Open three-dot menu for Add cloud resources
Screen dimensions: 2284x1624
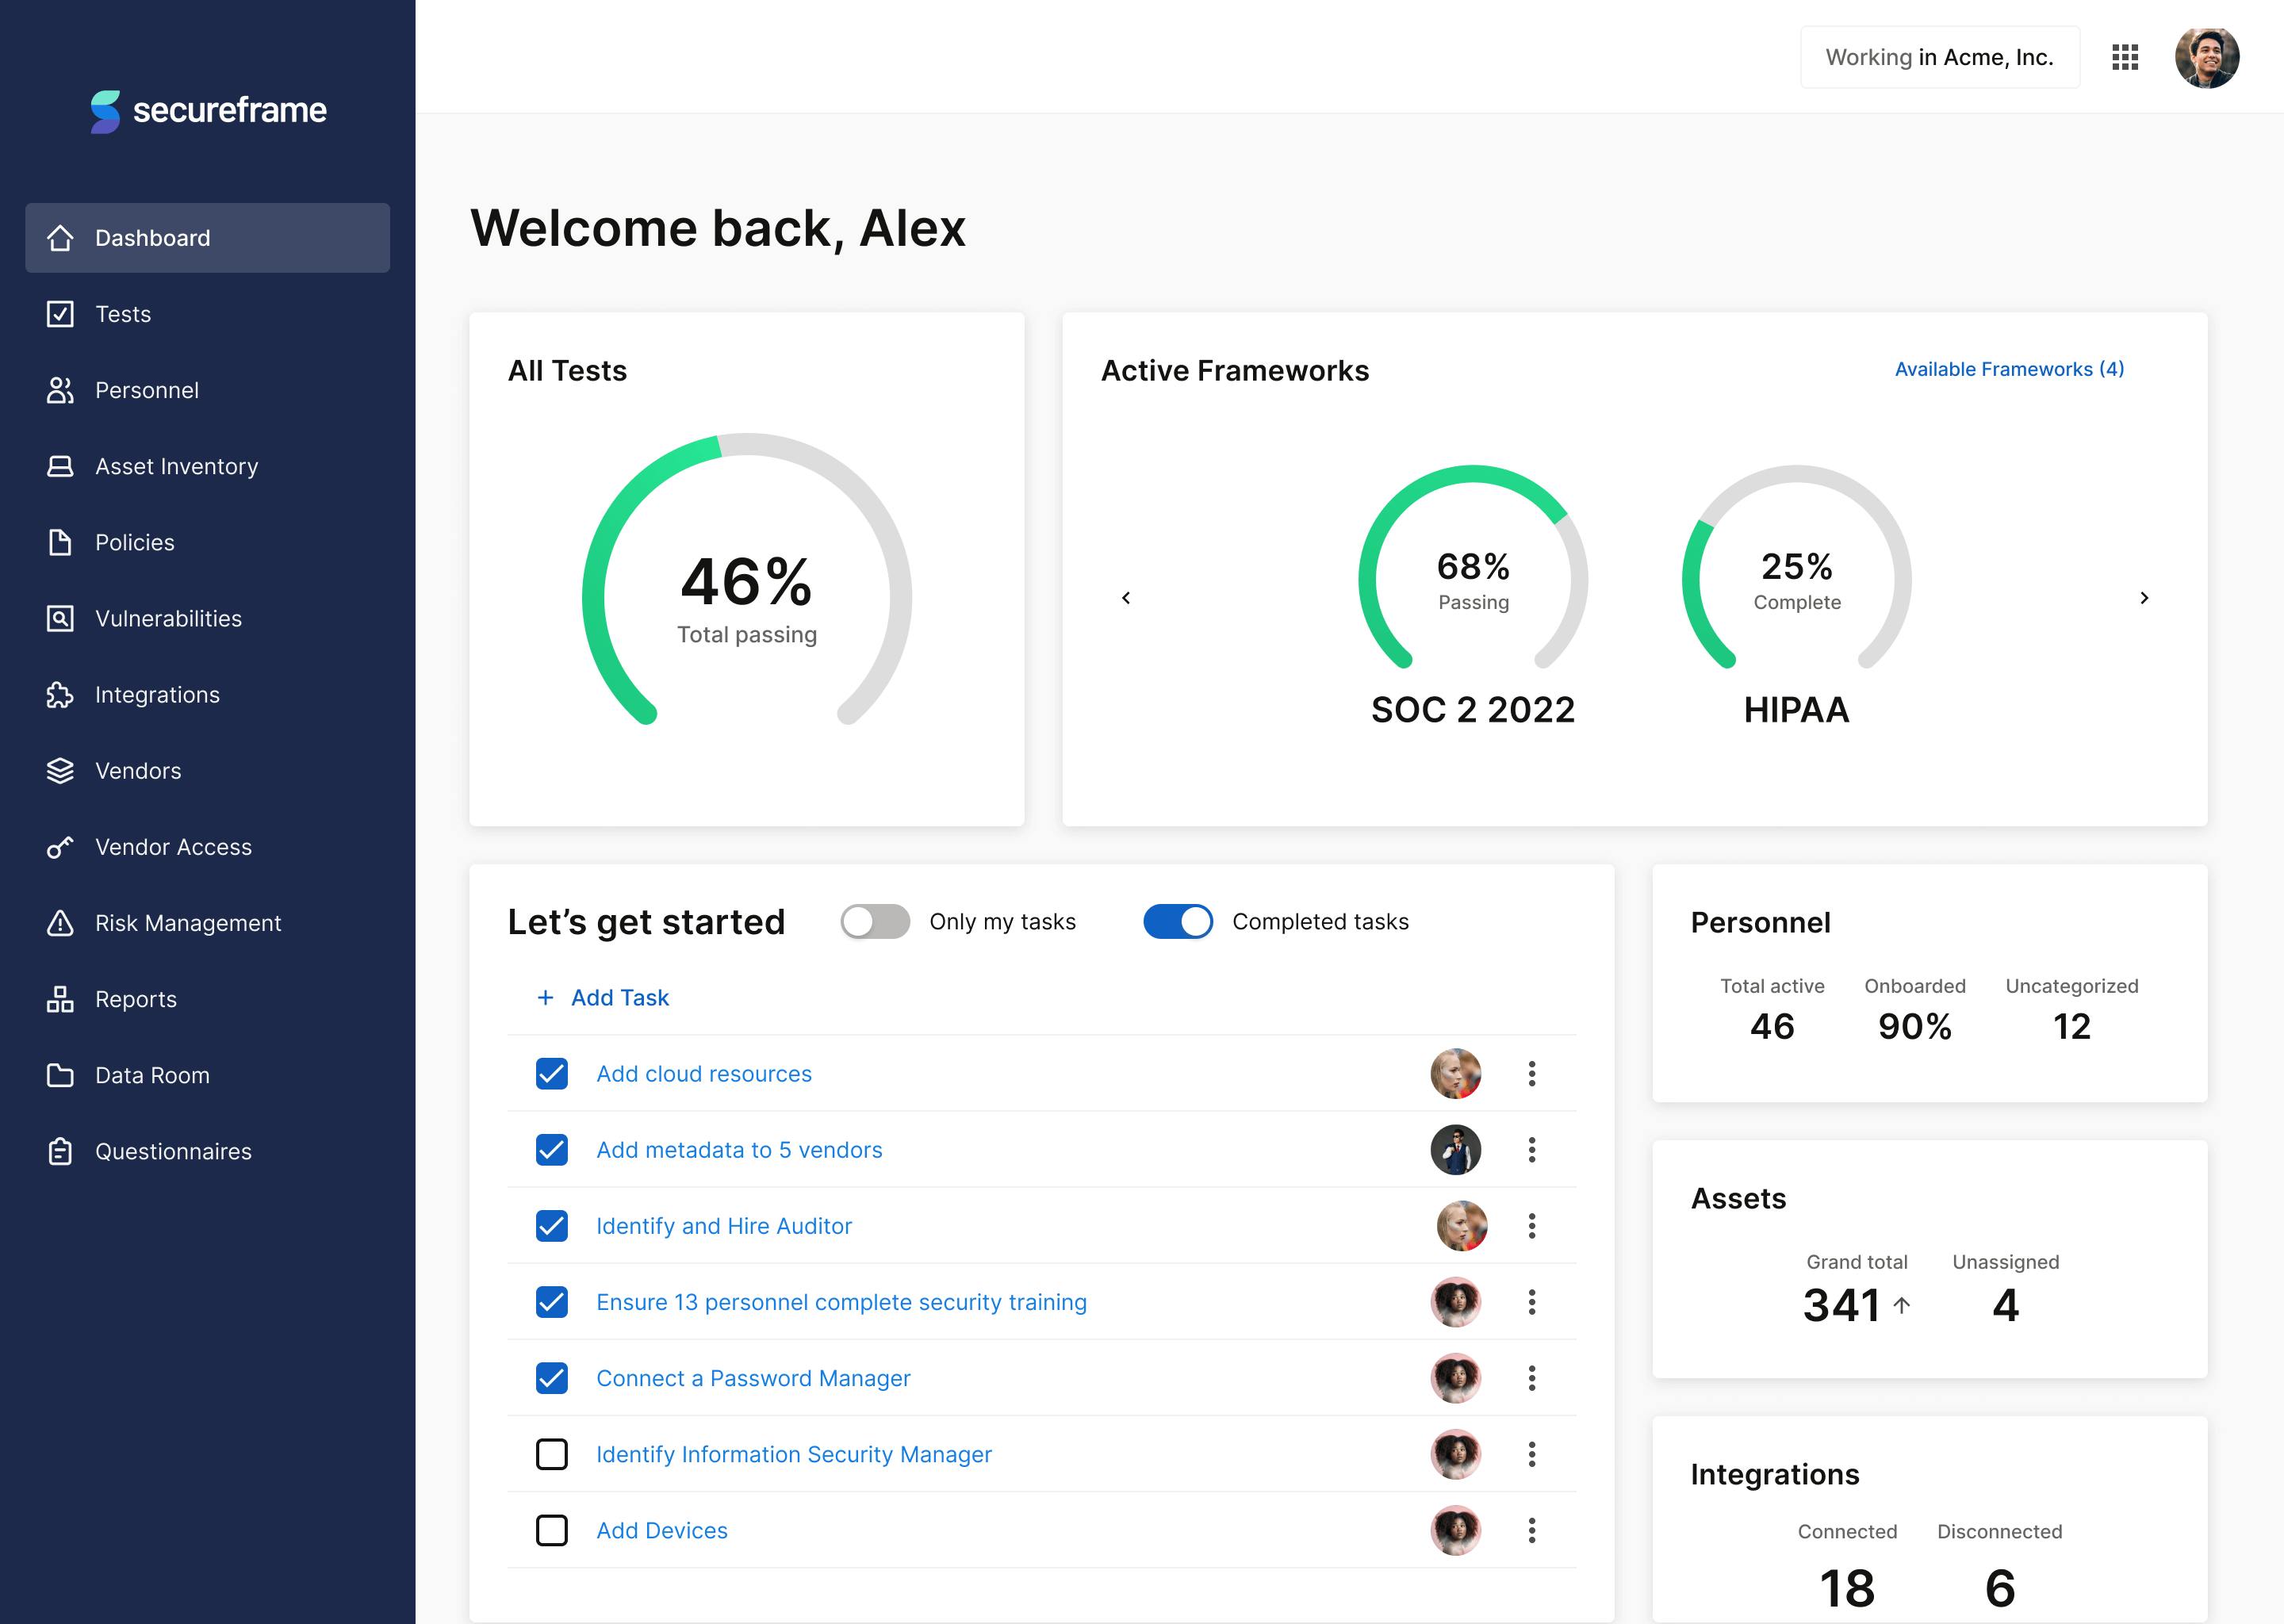[1531, 1074]
